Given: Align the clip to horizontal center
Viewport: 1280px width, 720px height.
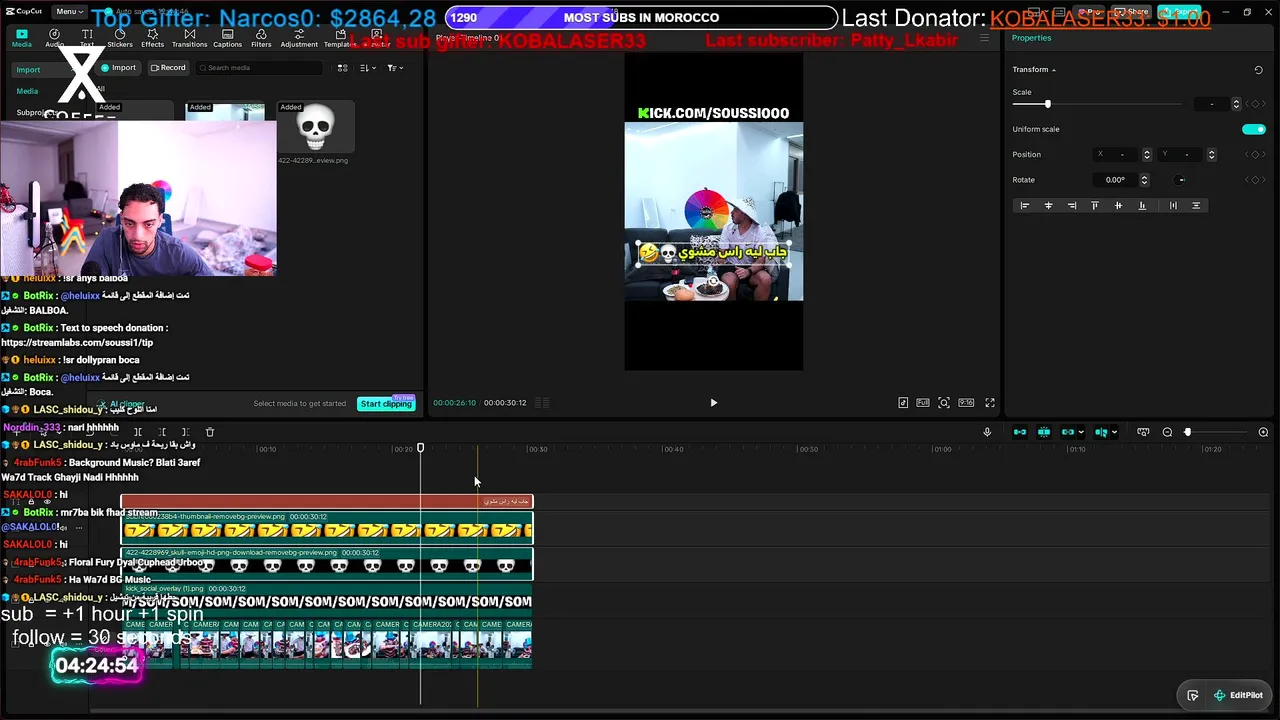Looking at the screenshot, I should pyautogui.click(x=1048, y=206).
